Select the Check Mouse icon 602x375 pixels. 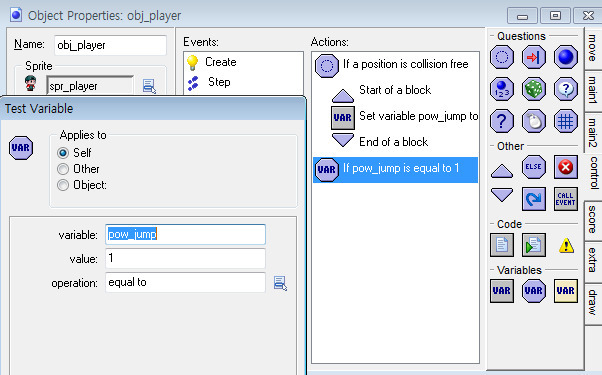(x=534, y=121)
